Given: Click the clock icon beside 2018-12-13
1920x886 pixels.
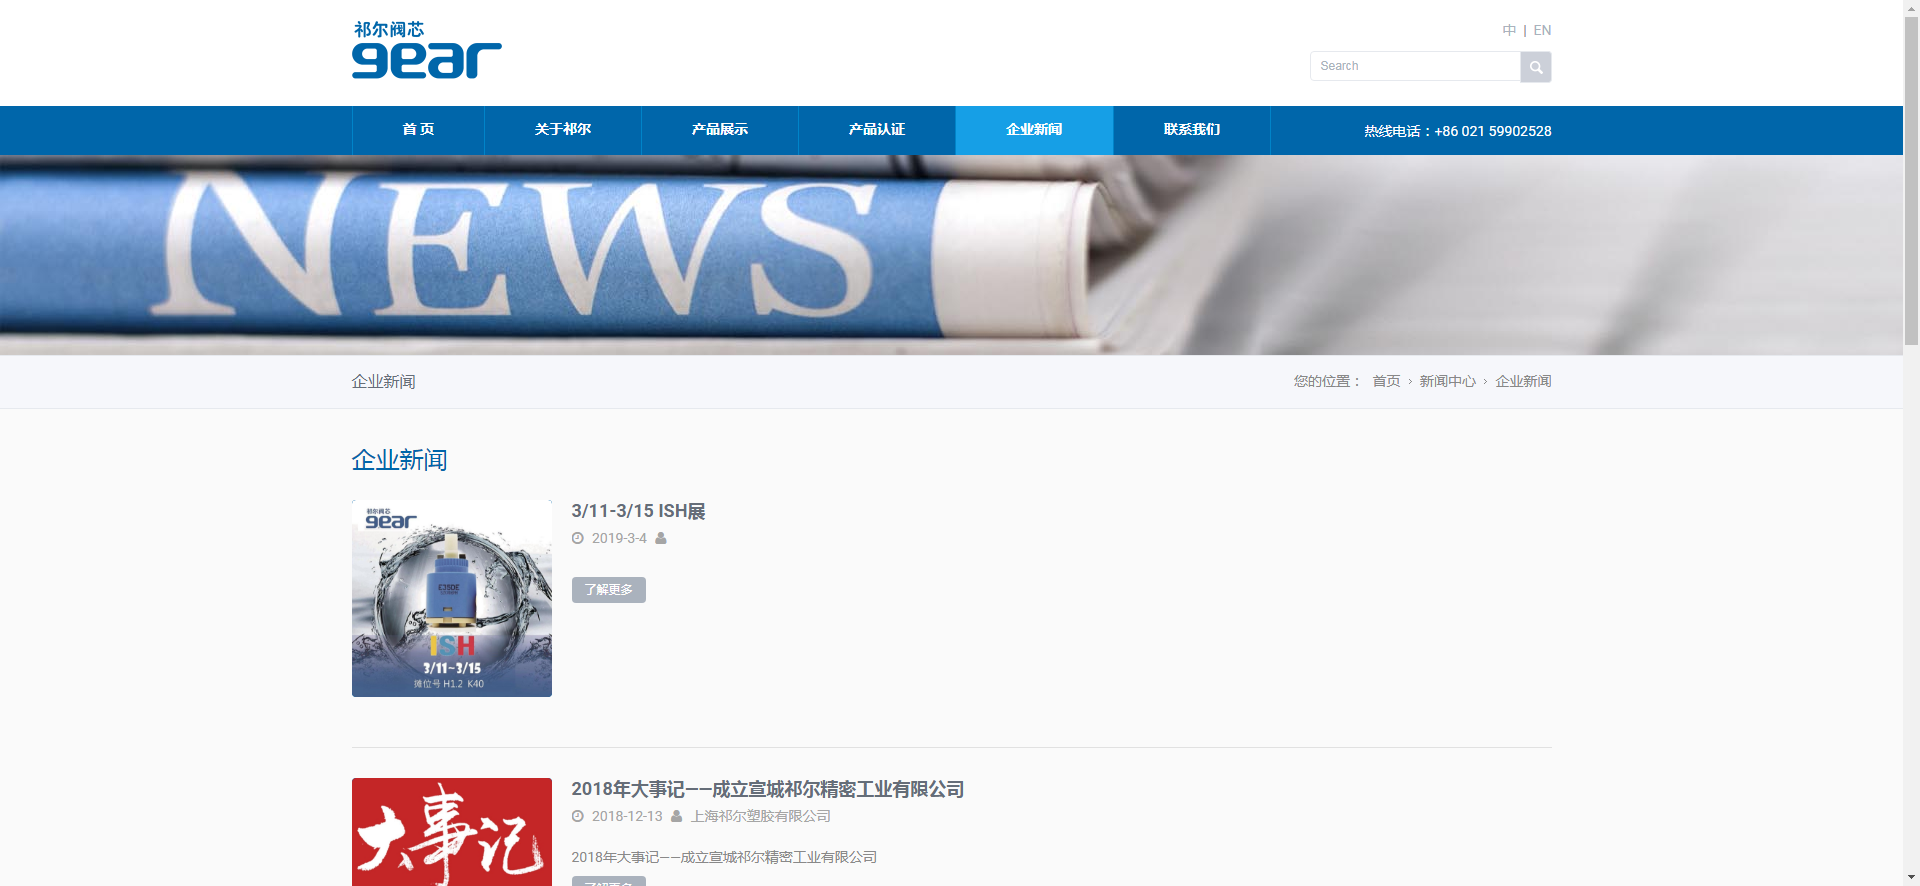Looking at the screenshot, I should (578, 816).
